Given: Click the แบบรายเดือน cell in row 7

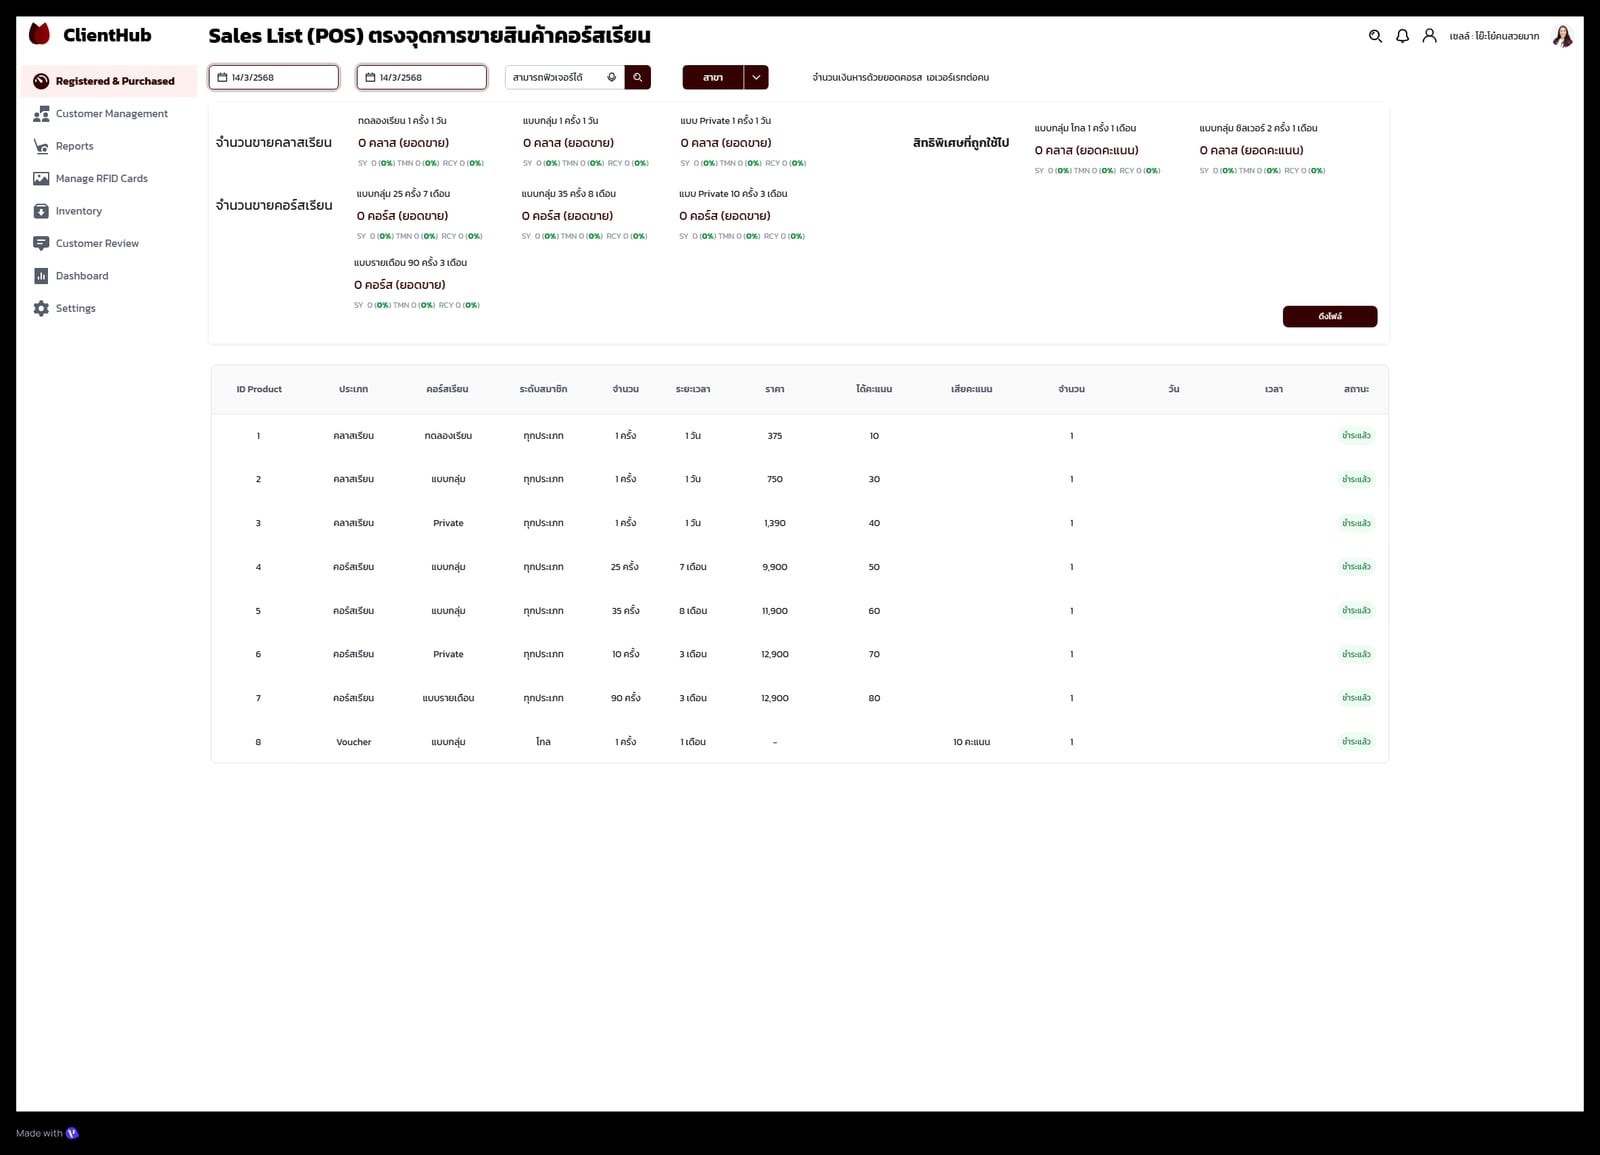Looking at the screenshot, I should 448,698.
